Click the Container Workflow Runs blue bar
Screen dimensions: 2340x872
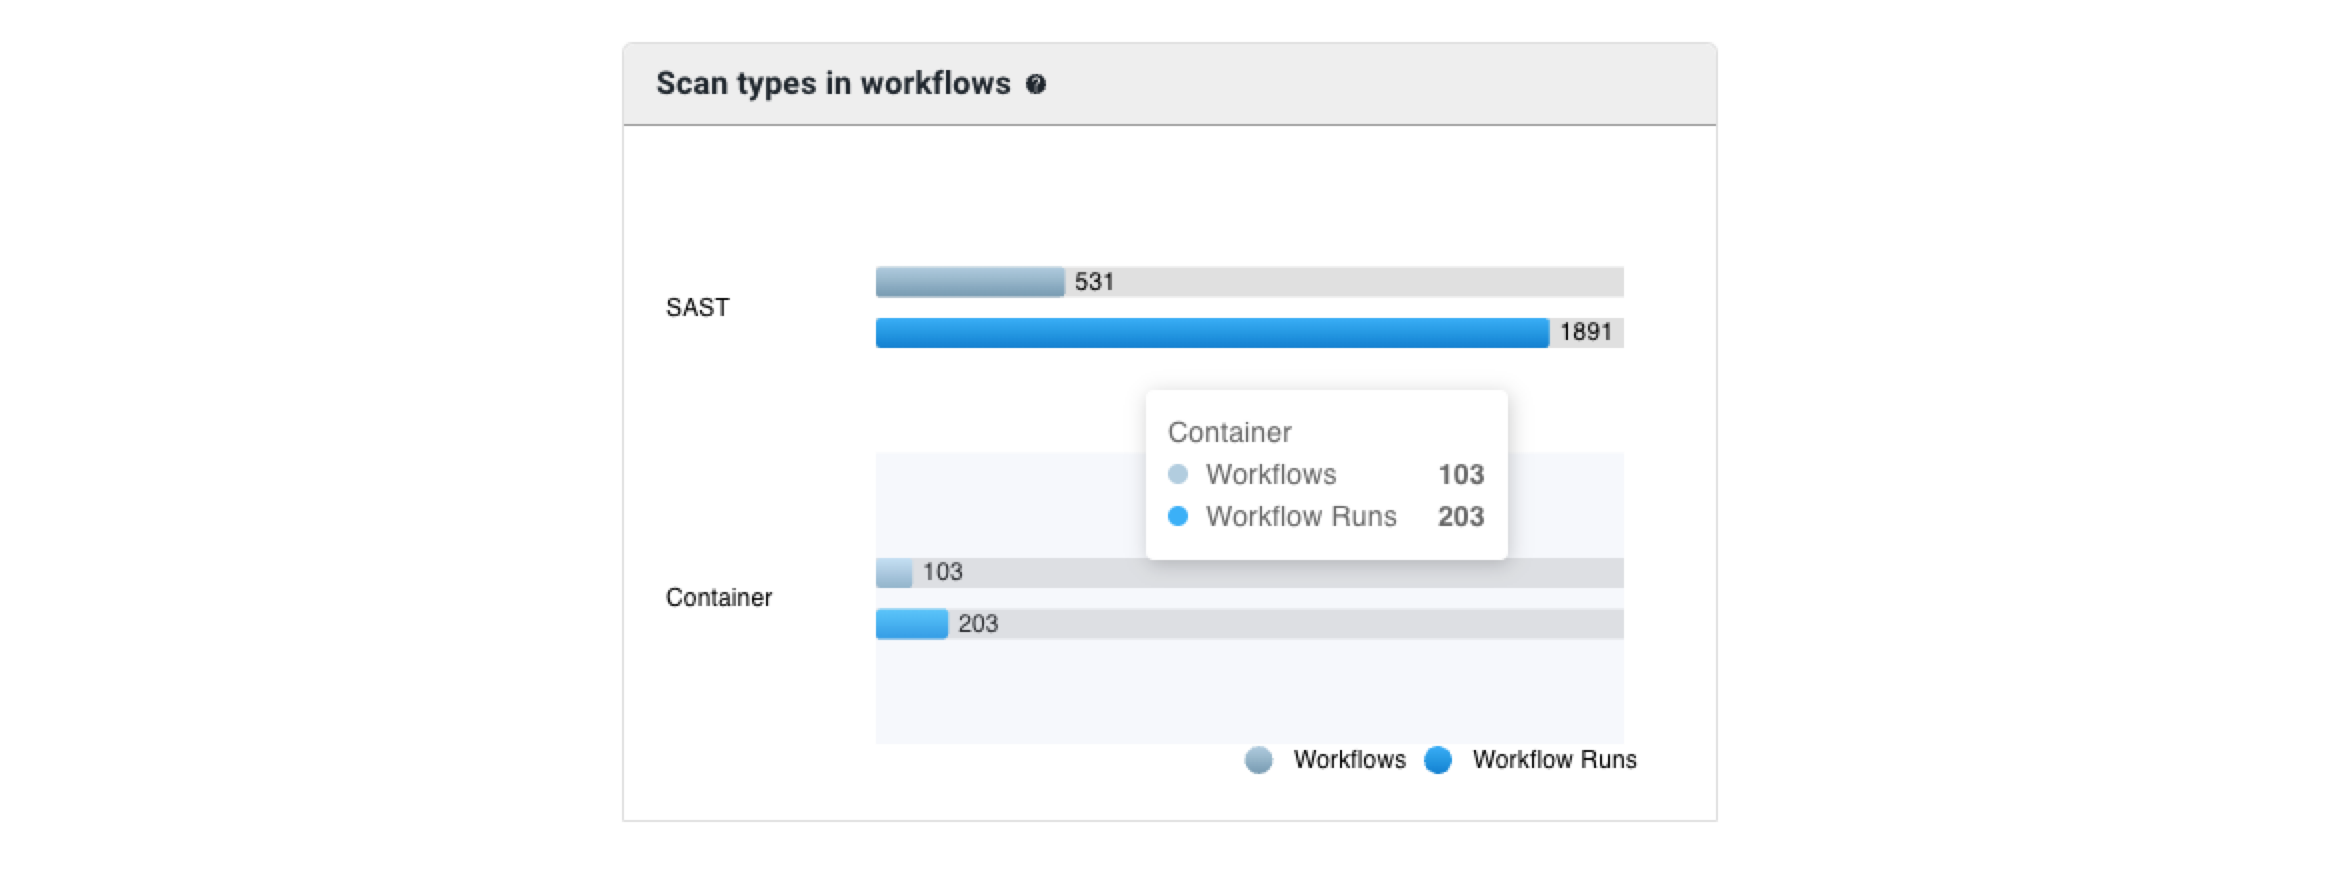click(911, 624)
